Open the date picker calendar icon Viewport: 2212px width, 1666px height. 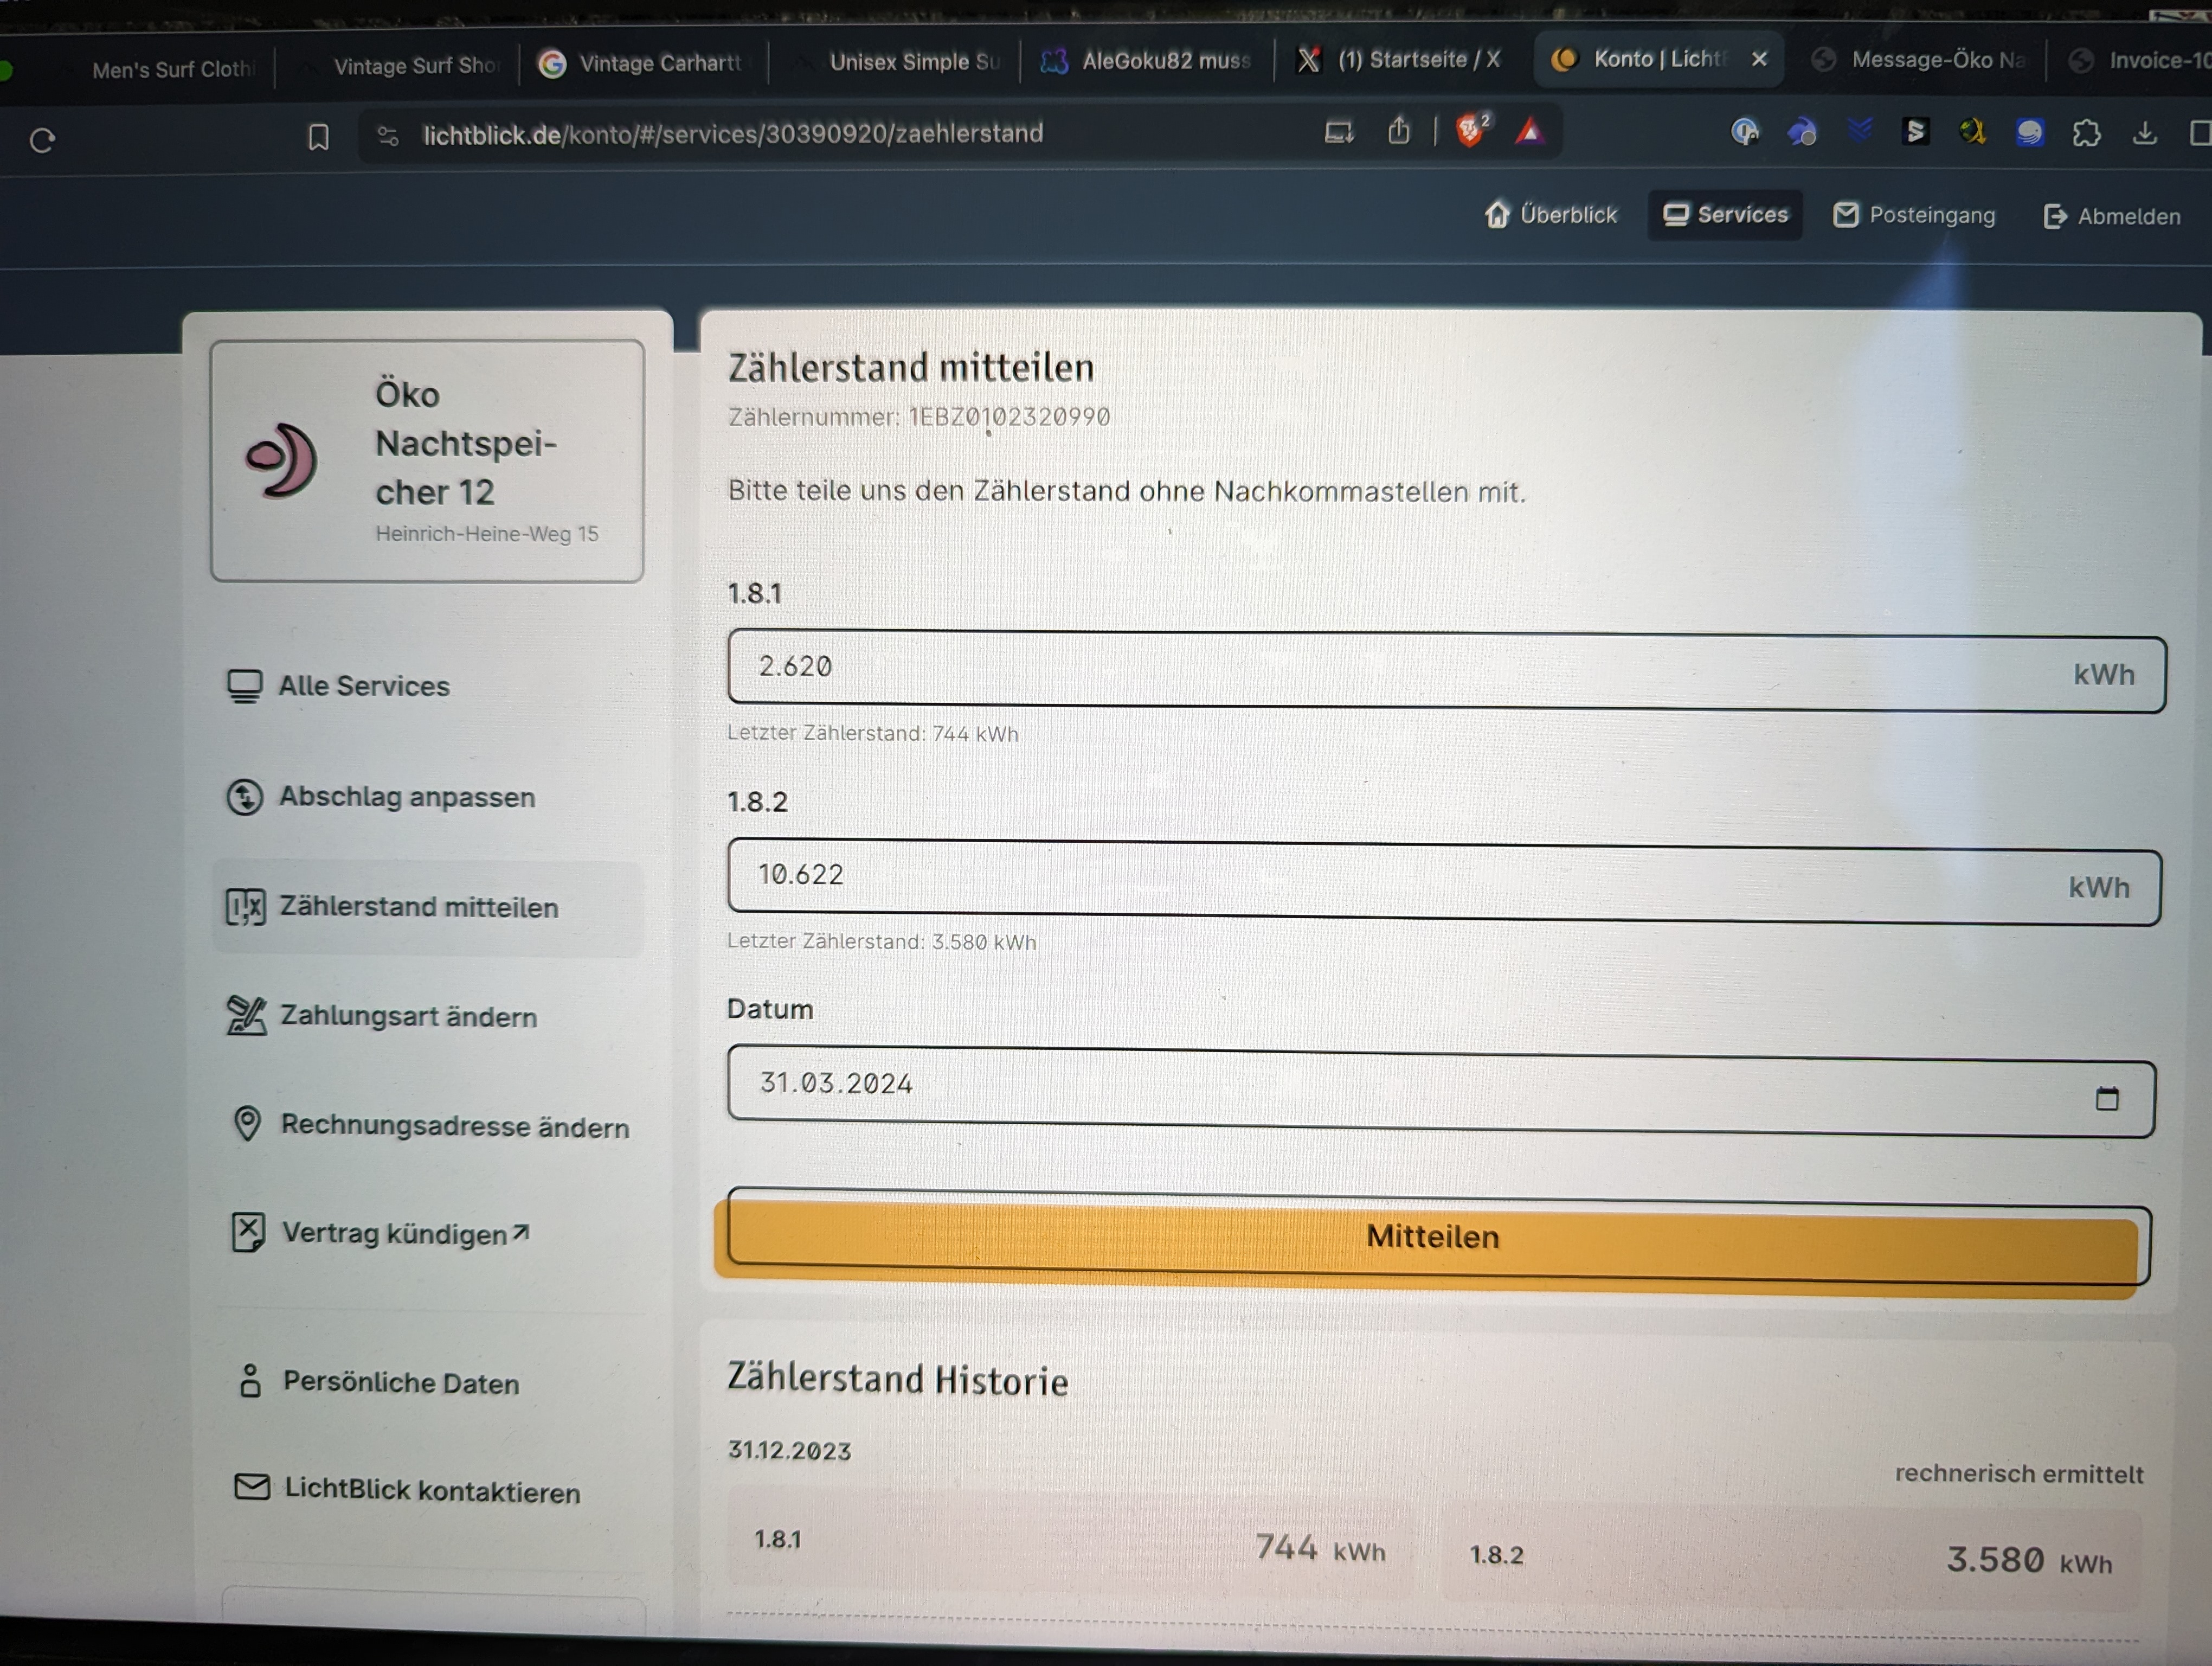(2106, 1098)
